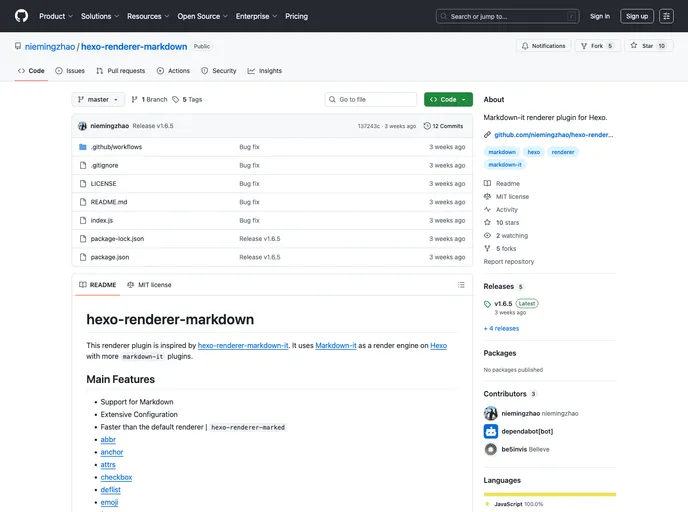Viewport: 688px width, 512px height.
Task: Open the niemingzhao owner link
Action: [x=50, y=47]
